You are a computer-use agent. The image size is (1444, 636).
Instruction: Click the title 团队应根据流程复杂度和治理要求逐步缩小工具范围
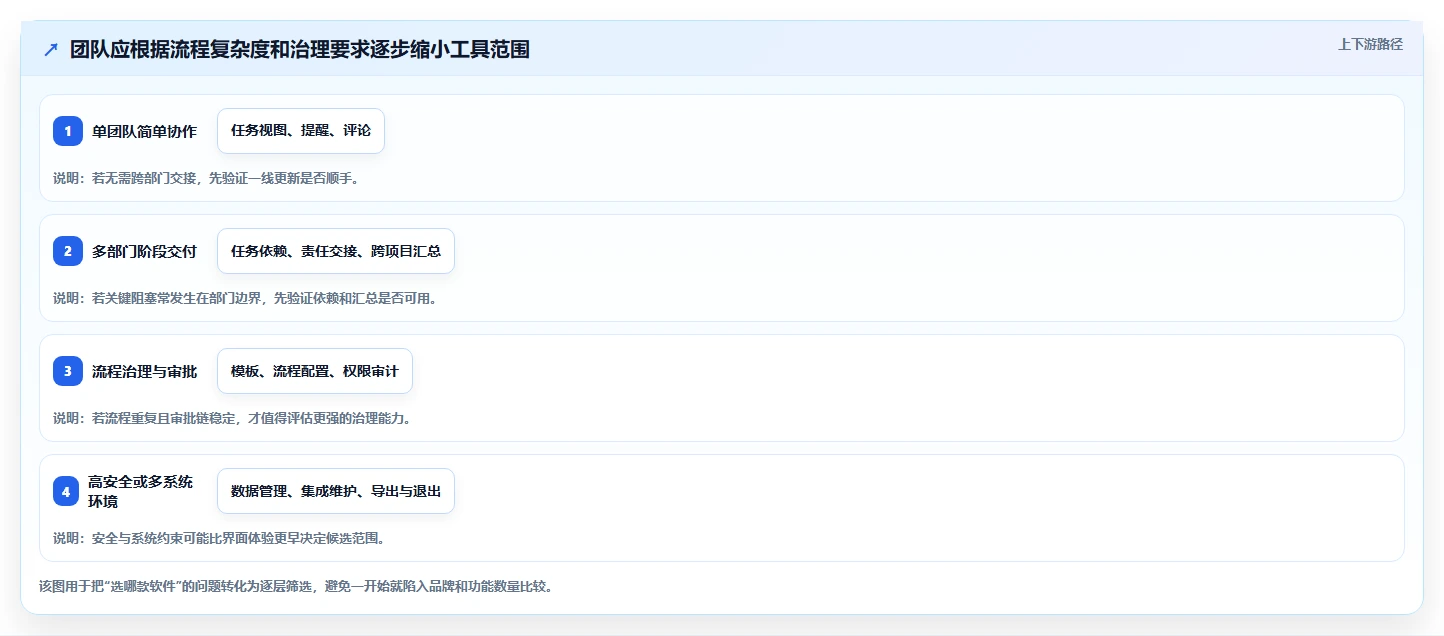[300, 50]
